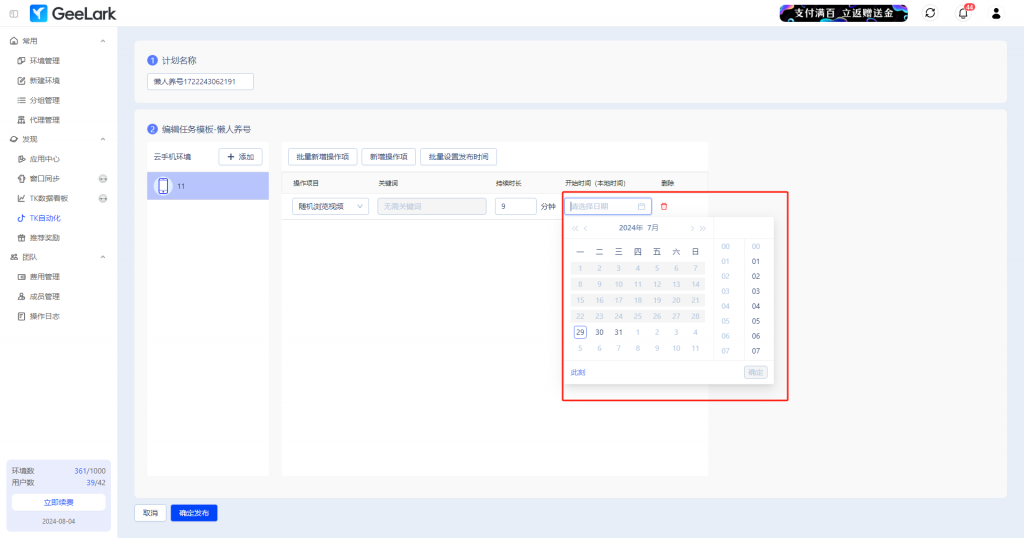The image size is (1024, 538).
Task: Click the 确定发布 button
Action: click(193, 513)
